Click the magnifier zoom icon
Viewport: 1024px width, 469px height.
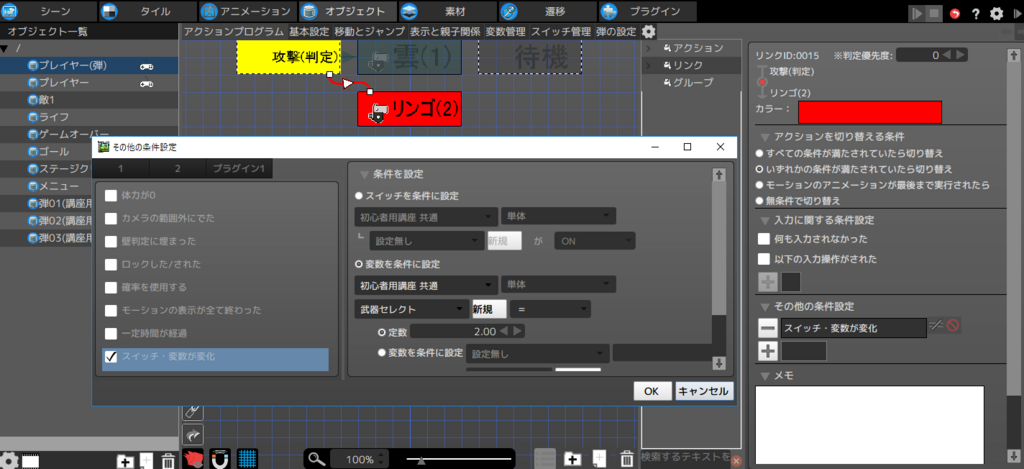point(317,459)
